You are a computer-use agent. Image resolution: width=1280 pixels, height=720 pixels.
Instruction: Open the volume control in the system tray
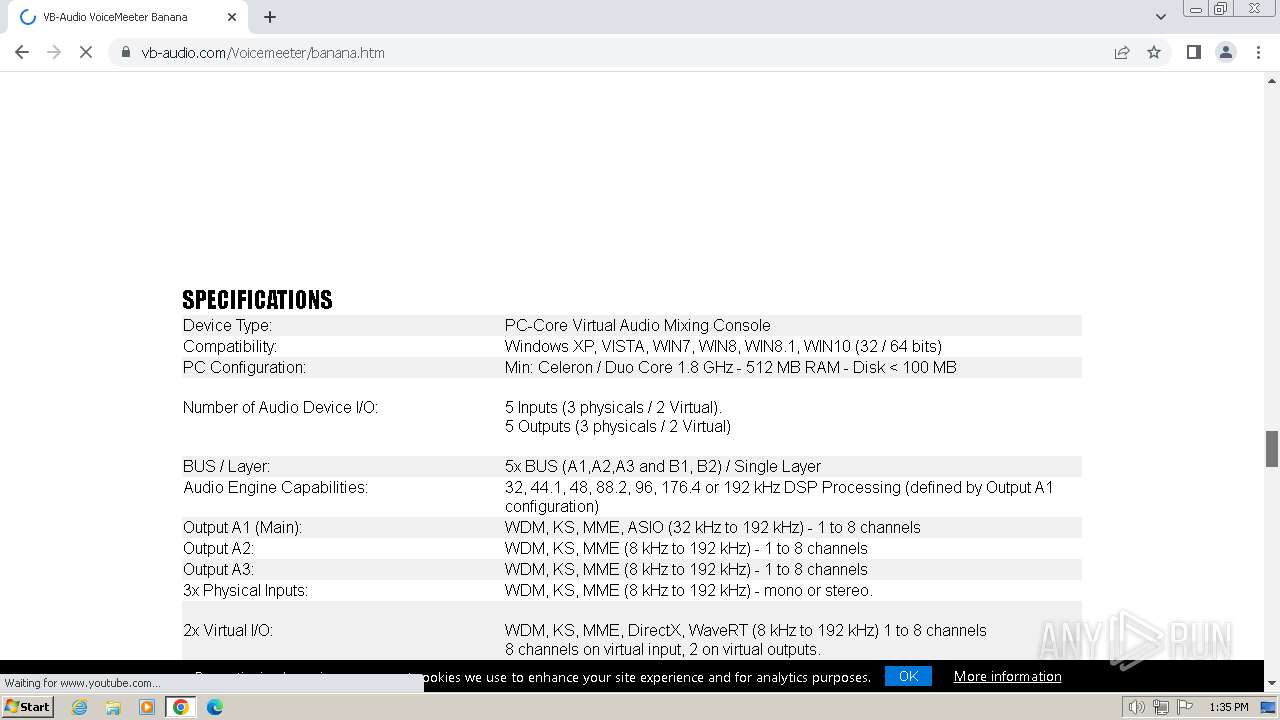pos(1136,707)
